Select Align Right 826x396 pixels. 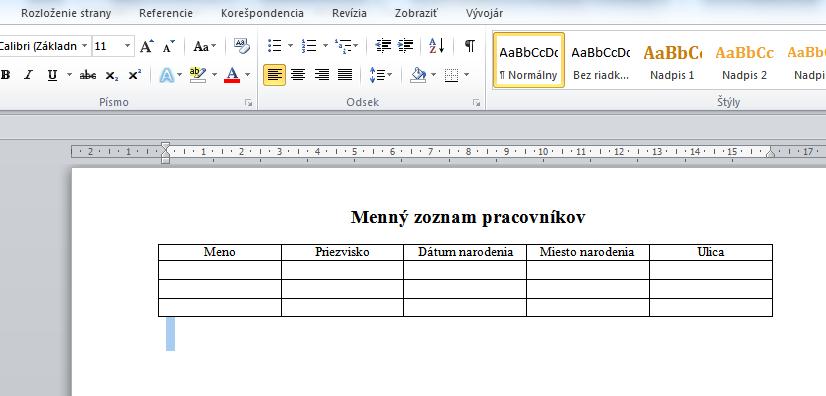pyautogui.click(x=321, y=75)
